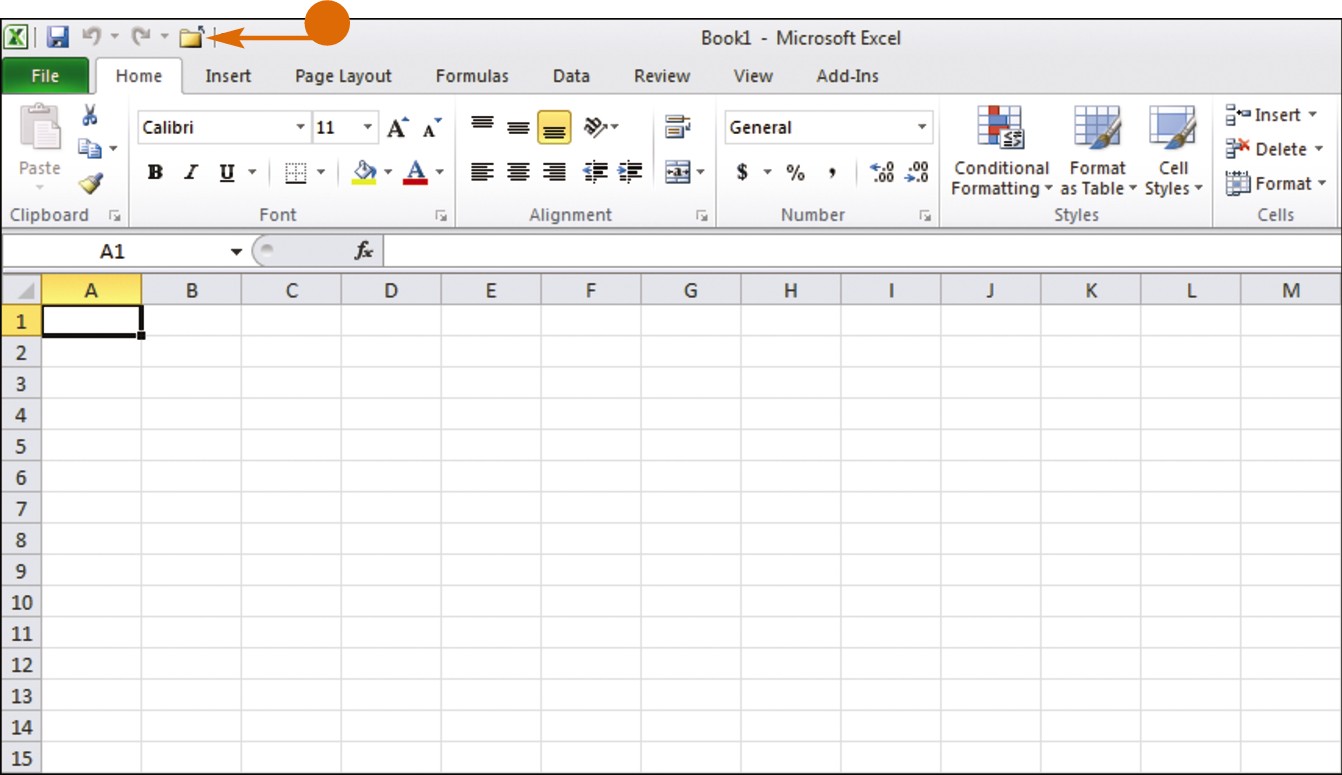Switch to the Insert tab
This screenshot has width=1342, height=775.
[x=228, y=76]
